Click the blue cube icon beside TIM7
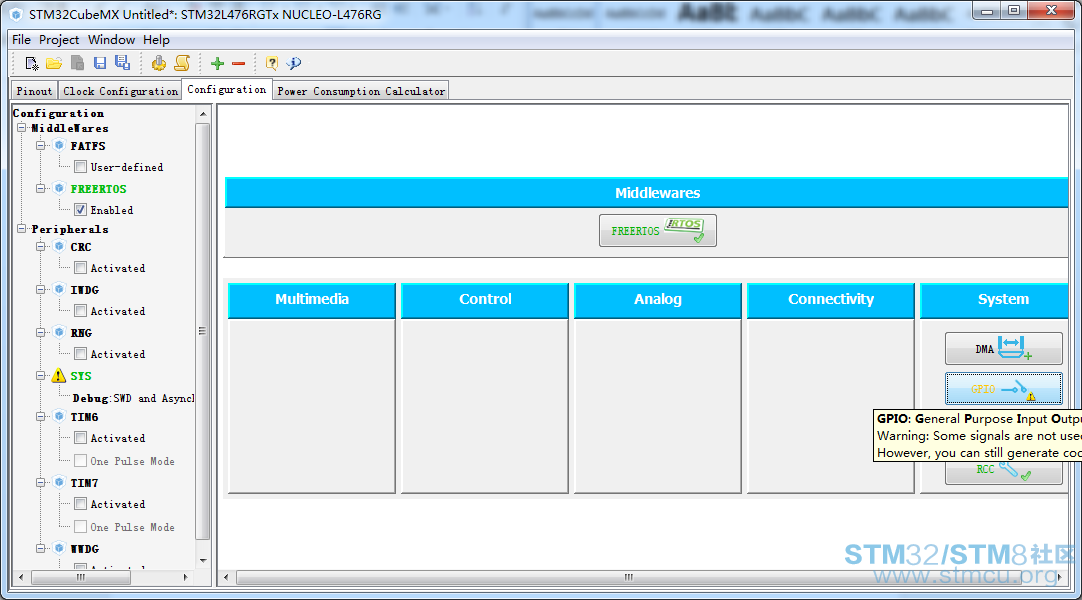 point(59,483)
